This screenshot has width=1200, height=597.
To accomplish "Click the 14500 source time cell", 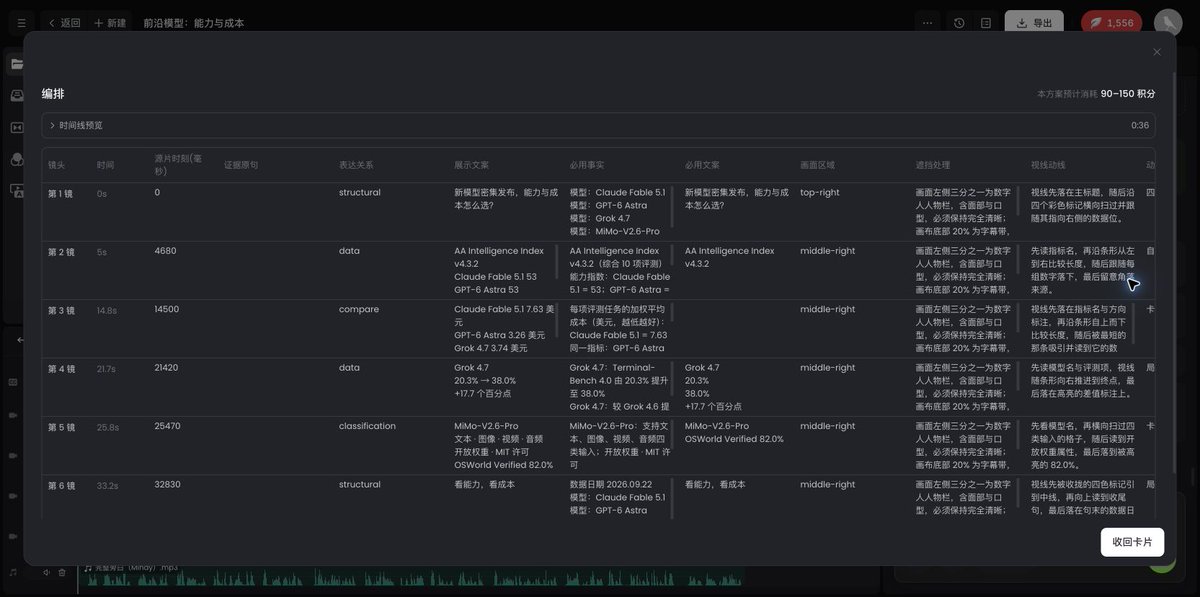I will click(x=167, y=309).
